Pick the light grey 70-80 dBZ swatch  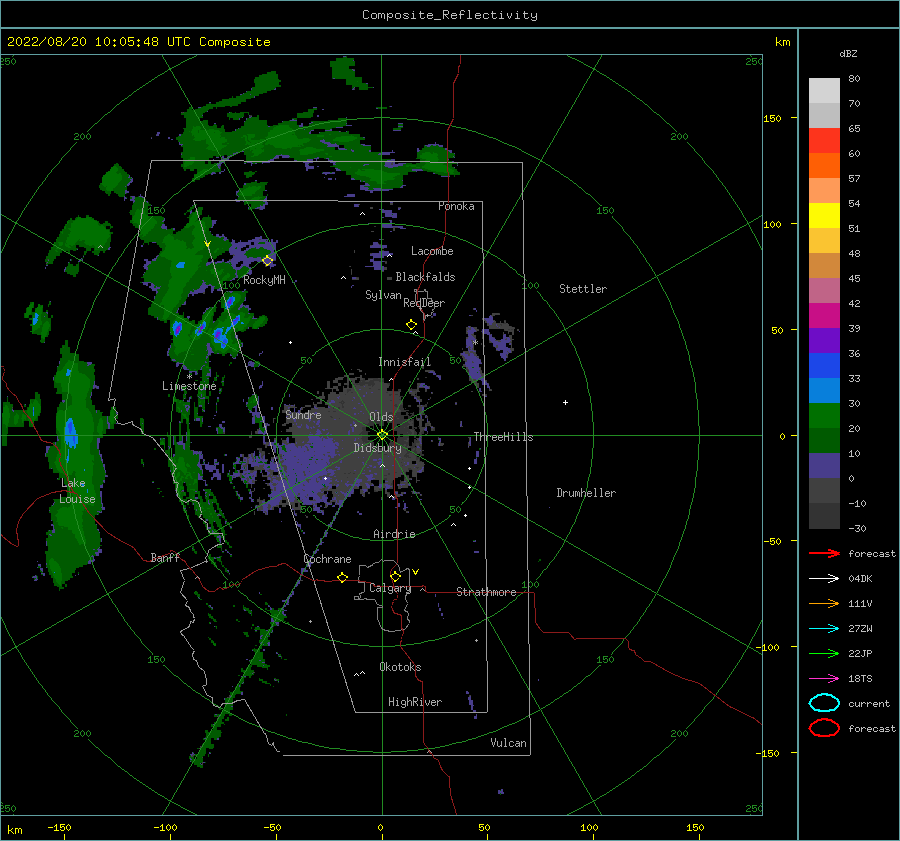824,91
